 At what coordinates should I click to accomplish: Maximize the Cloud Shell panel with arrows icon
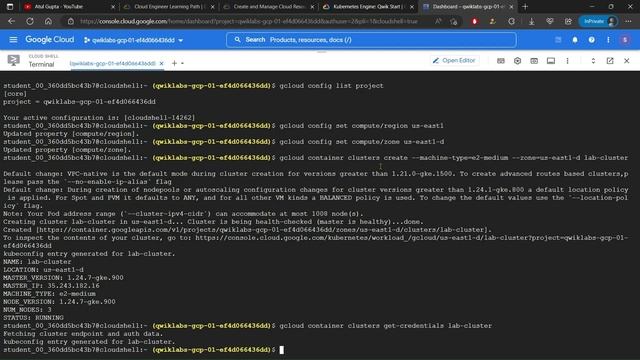point(593,61)
